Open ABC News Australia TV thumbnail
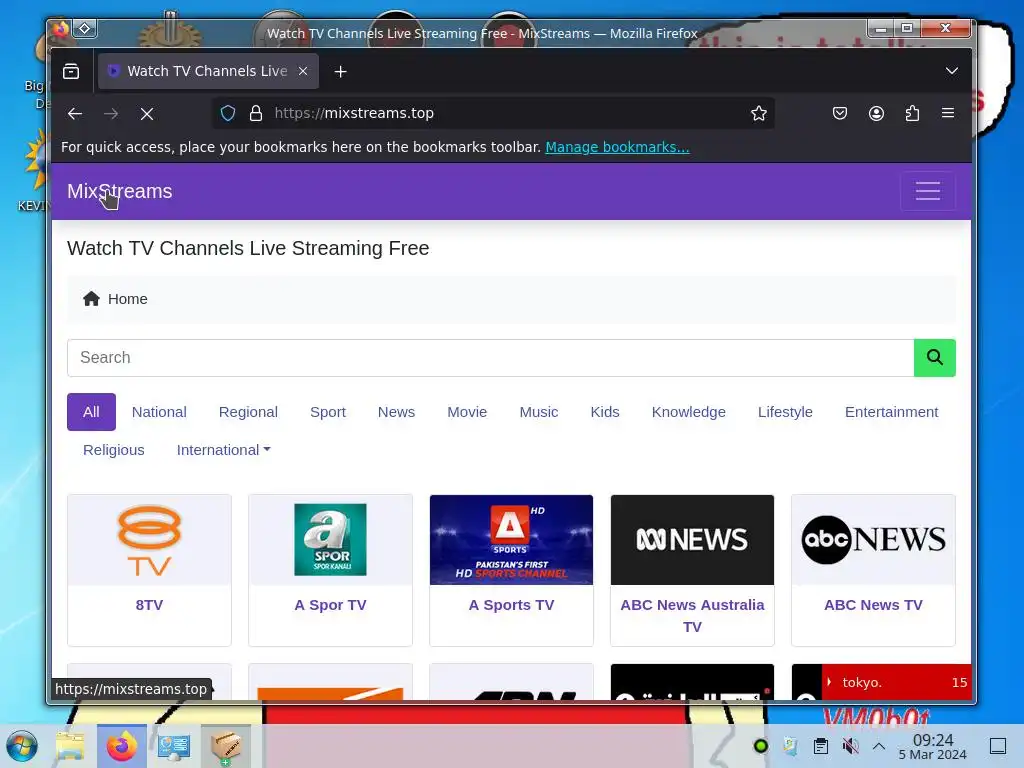This screenshot has width=1024, height=768. pos(692,540)
